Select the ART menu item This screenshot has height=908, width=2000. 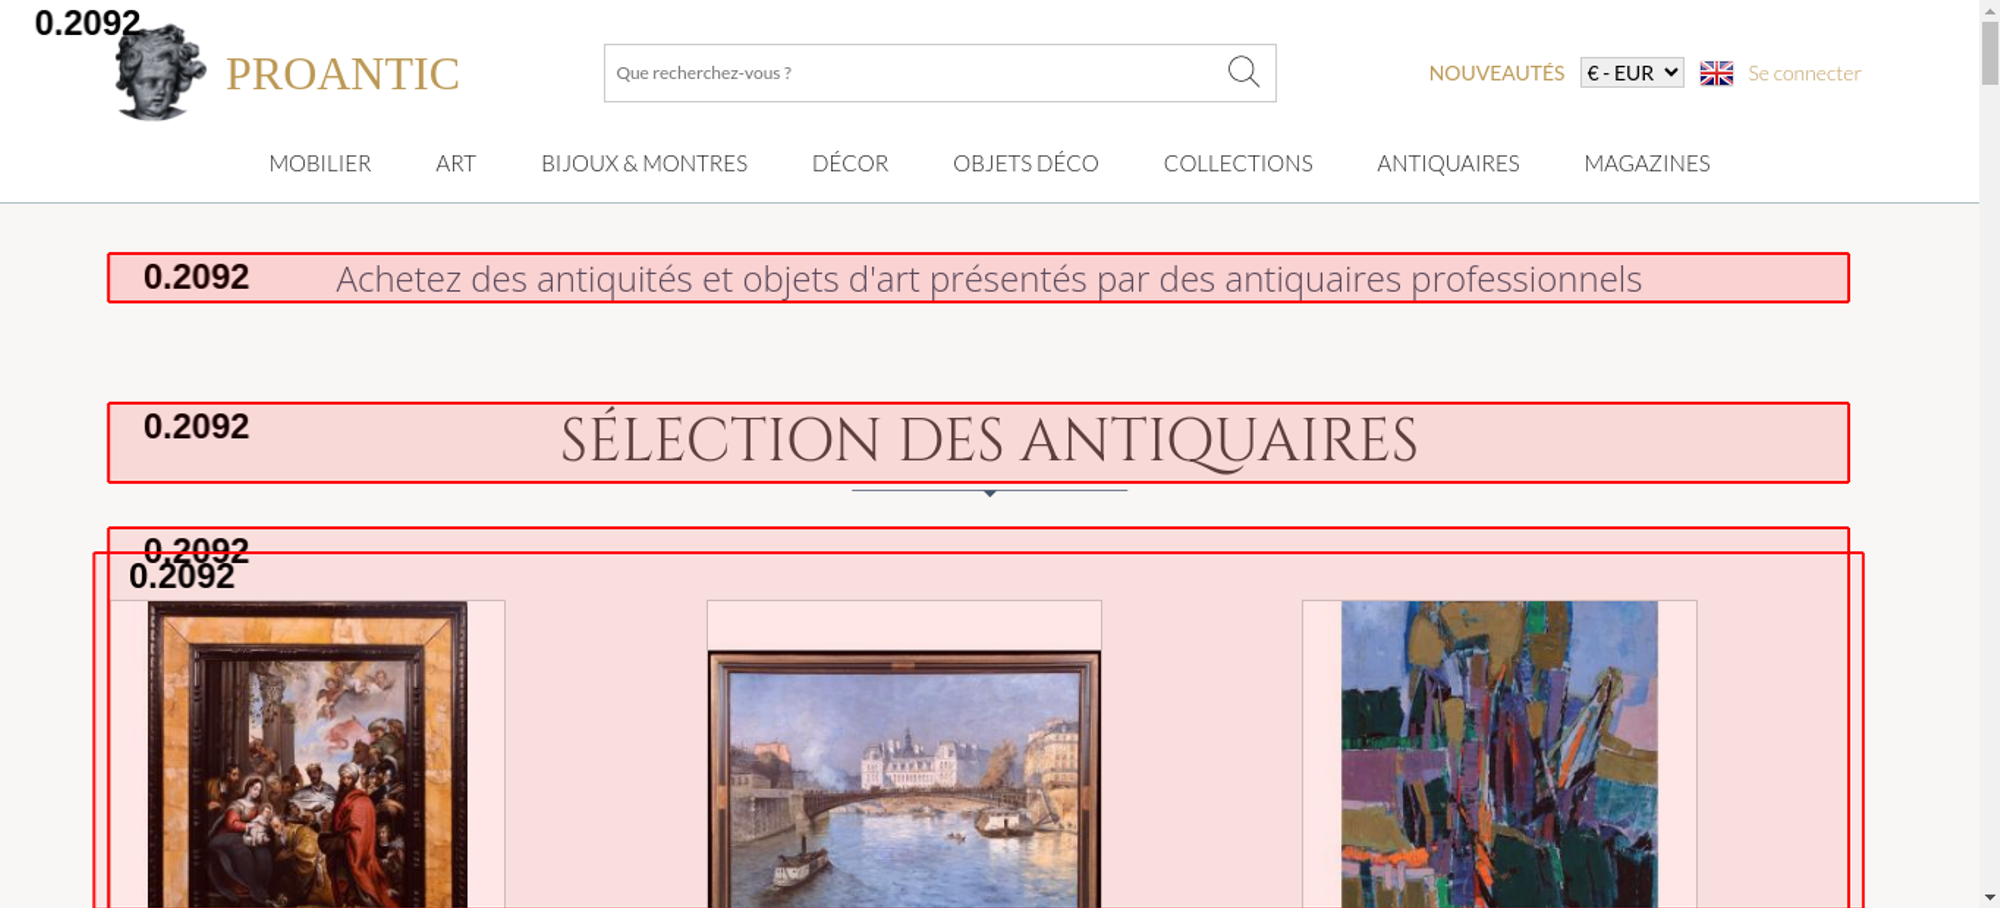coord(456,163)
